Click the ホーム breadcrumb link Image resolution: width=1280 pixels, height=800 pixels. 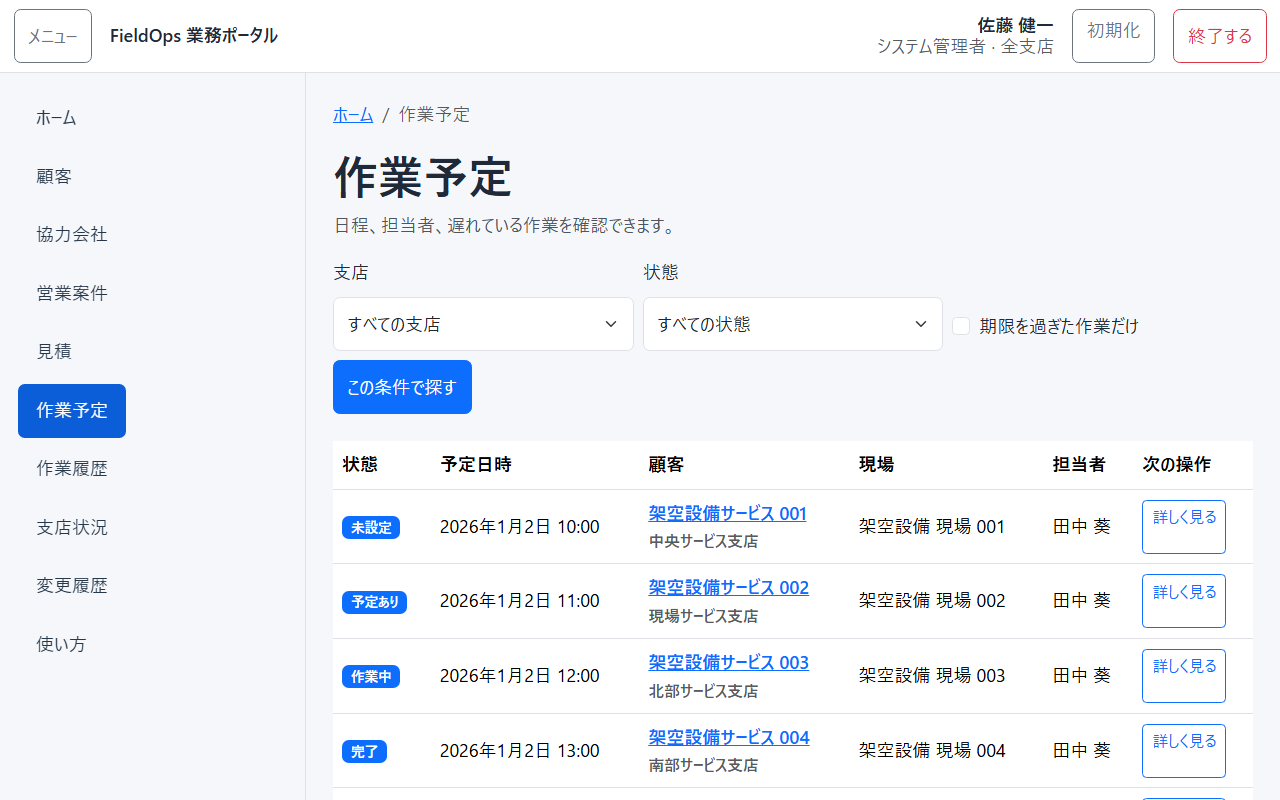tap(353, 115)
